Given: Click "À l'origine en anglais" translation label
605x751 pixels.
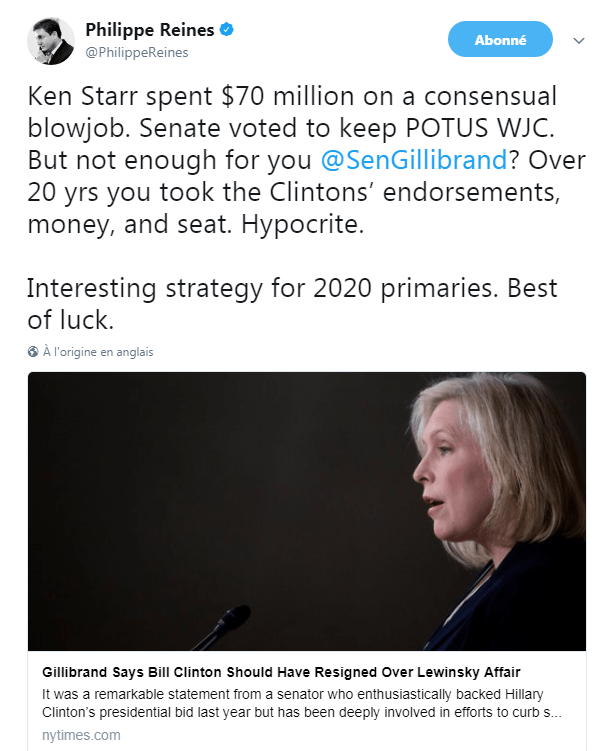Looking at the screenshot, I should (x=98, y=352).
